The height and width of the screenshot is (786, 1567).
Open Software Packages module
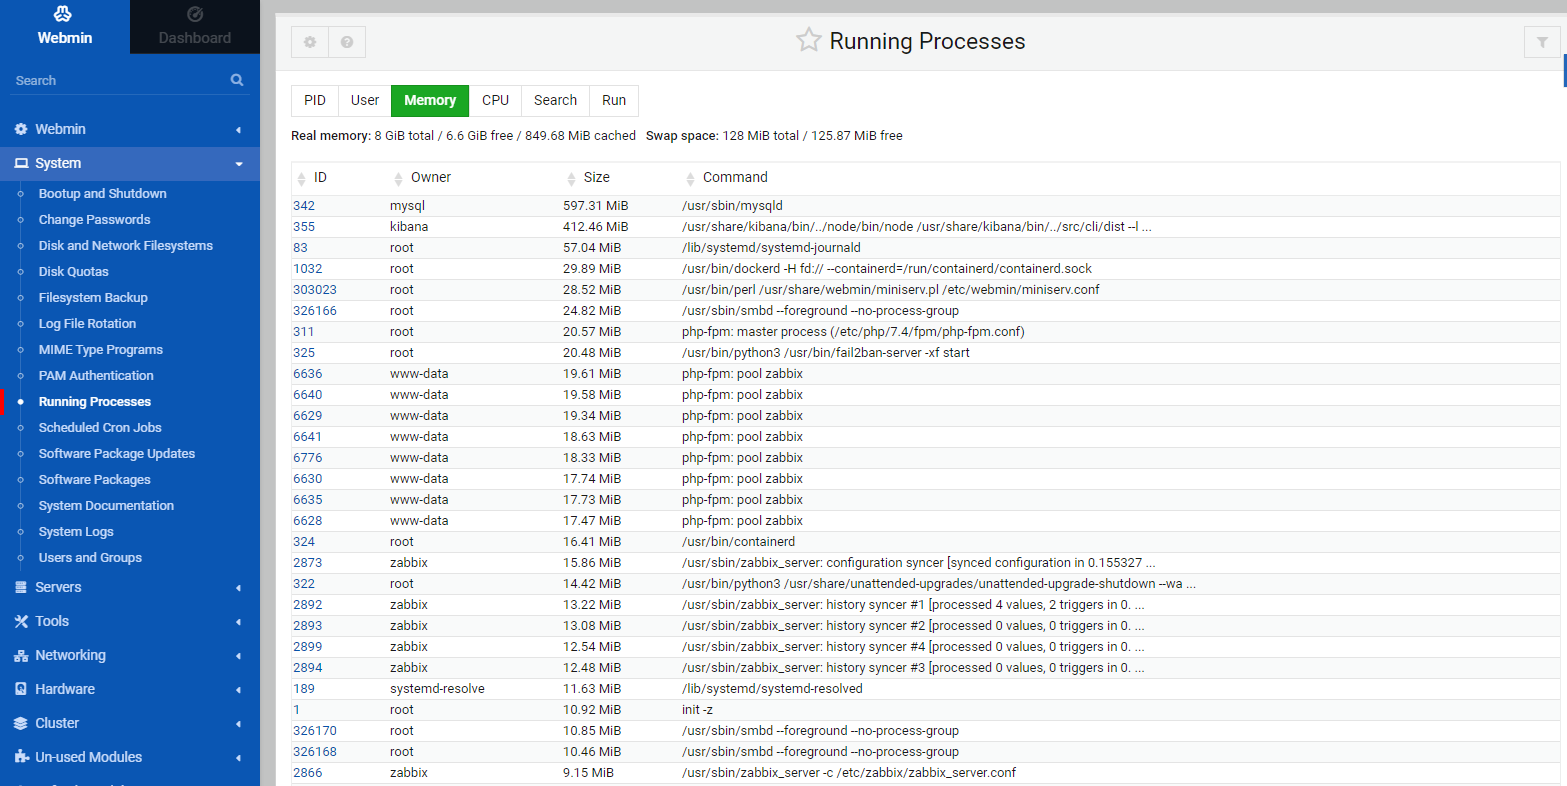(x=95, y=479)
